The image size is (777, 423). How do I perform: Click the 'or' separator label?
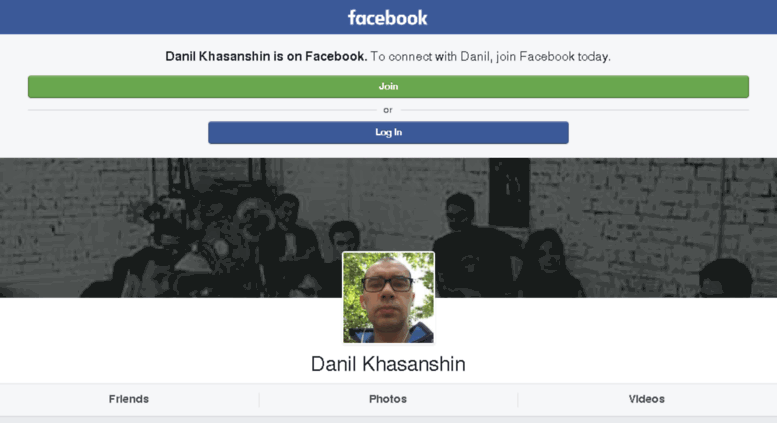388,110
